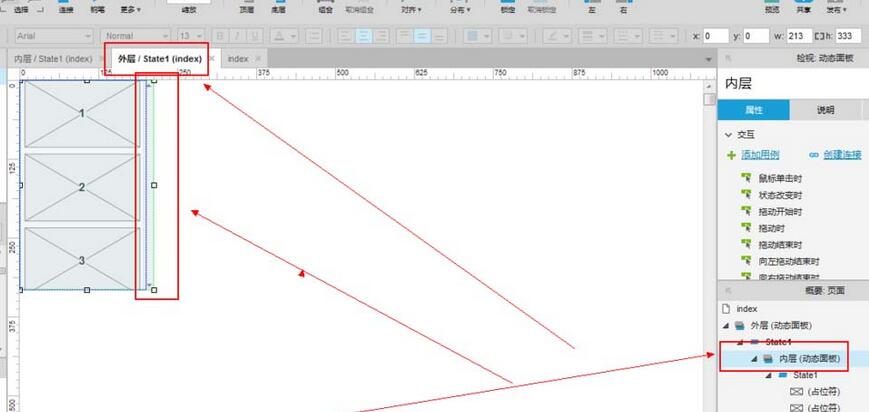
Task: Click the canvas vertical scrollbar thumb
Action: pyautogui.click(x=709, y=99)
